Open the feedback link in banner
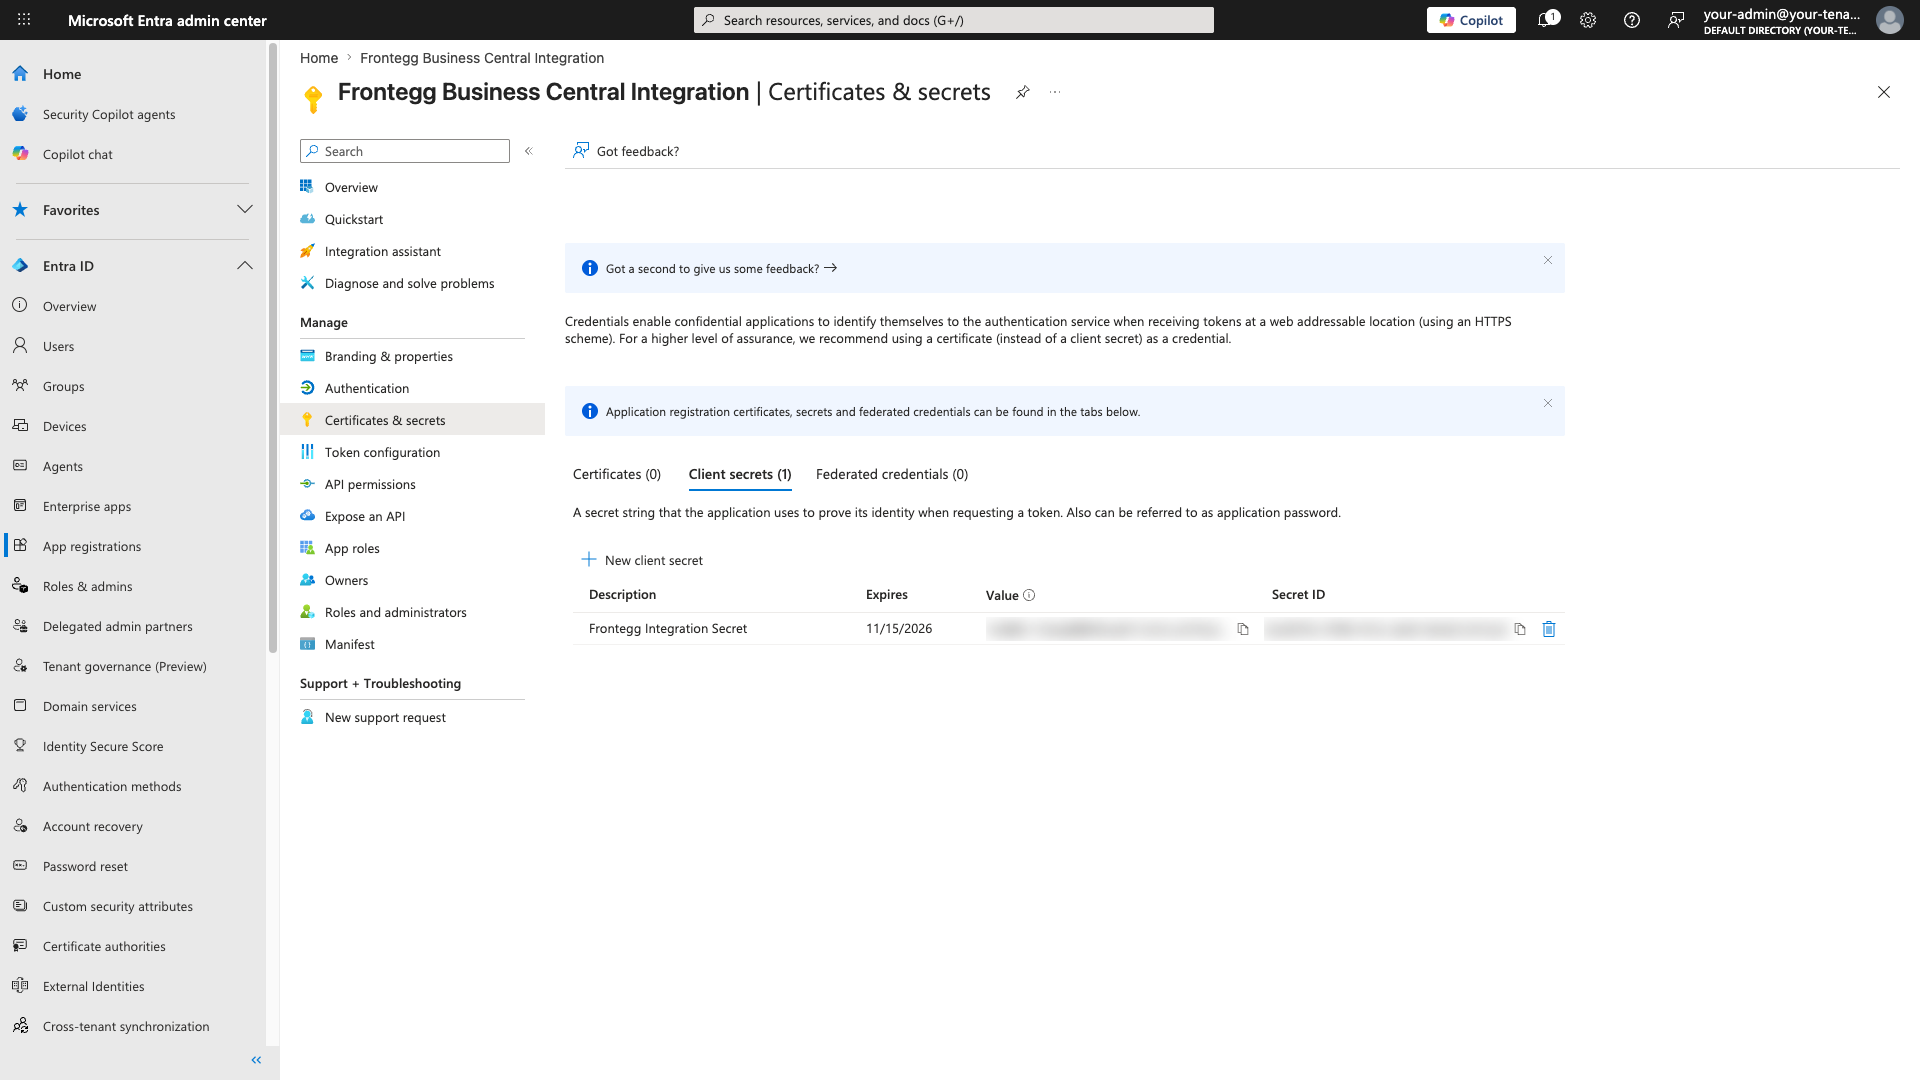Screen dimensions: 1920x1080 (x=721, y=269)
